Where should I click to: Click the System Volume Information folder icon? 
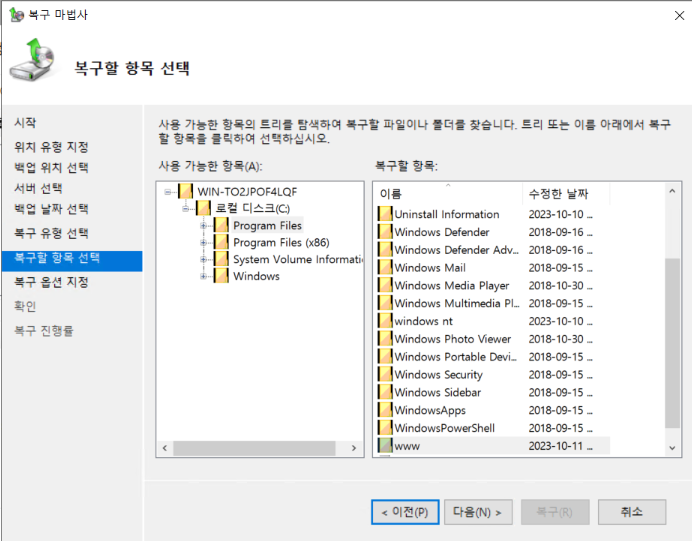click(x=221, y=259)
